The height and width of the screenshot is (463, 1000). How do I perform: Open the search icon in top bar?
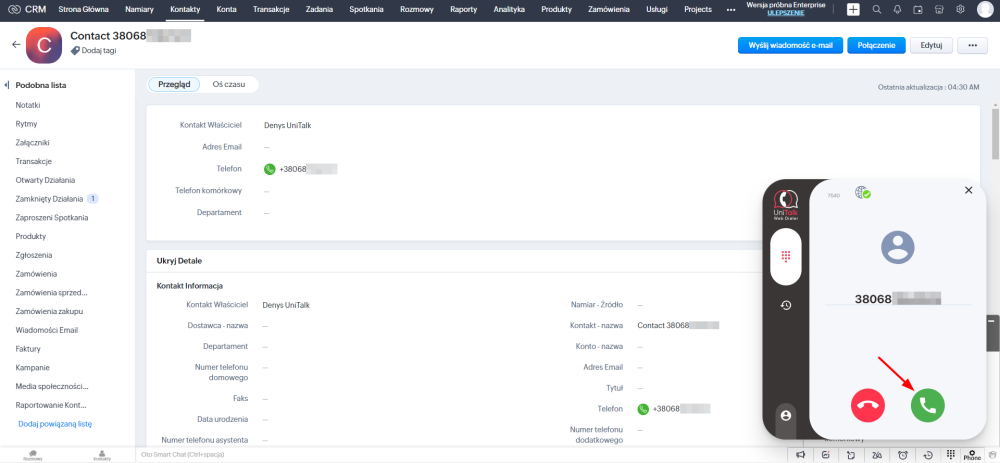(876, 9)
